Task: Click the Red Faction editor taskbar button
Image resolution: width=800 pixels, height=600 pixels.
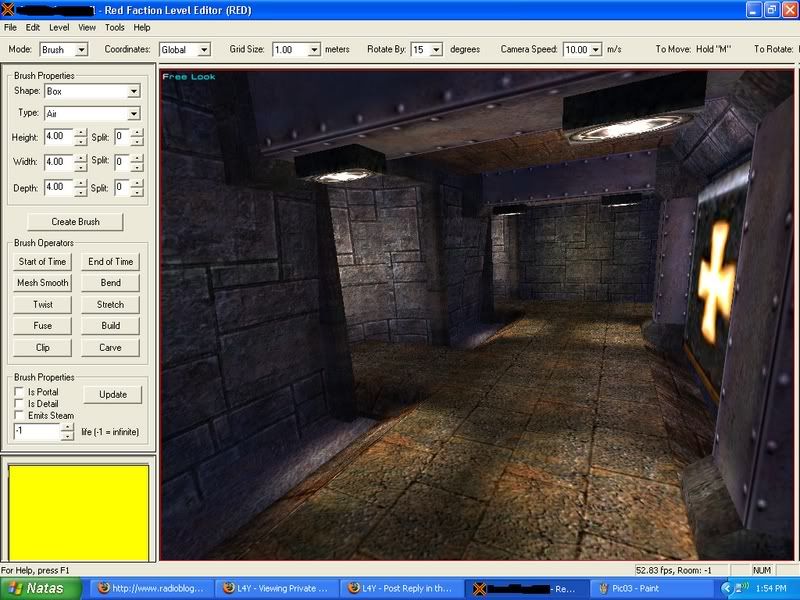Action: [526, 588]
